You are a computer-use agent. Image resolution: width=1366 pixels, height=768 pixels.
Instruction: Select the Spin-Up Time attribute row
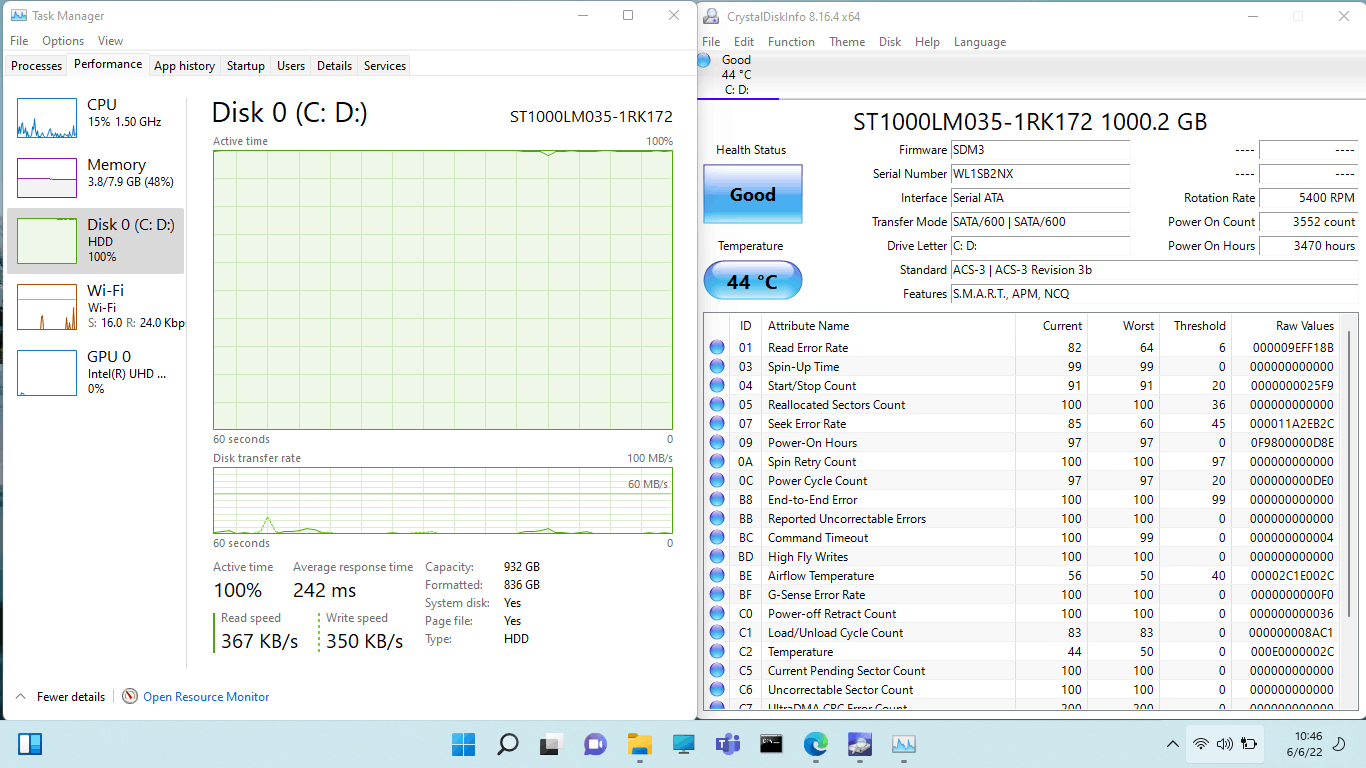pyautogui.click(x=1023, y=367)
